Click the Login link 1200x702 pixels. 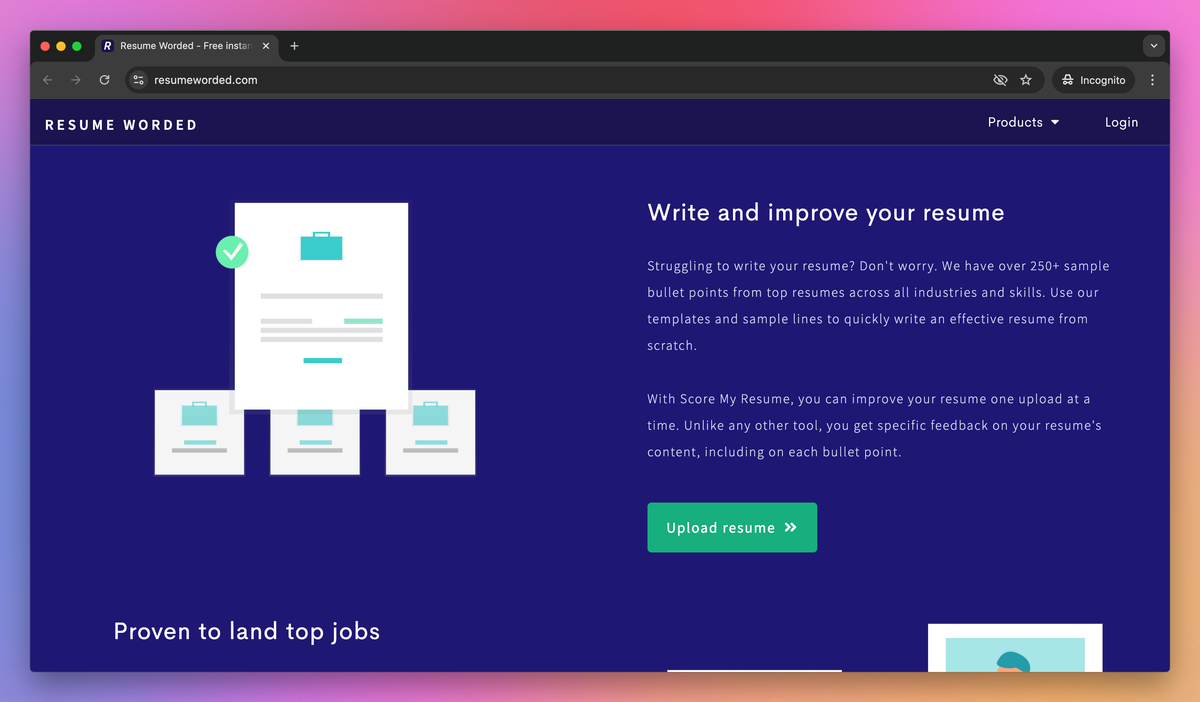coord(1121,122)
